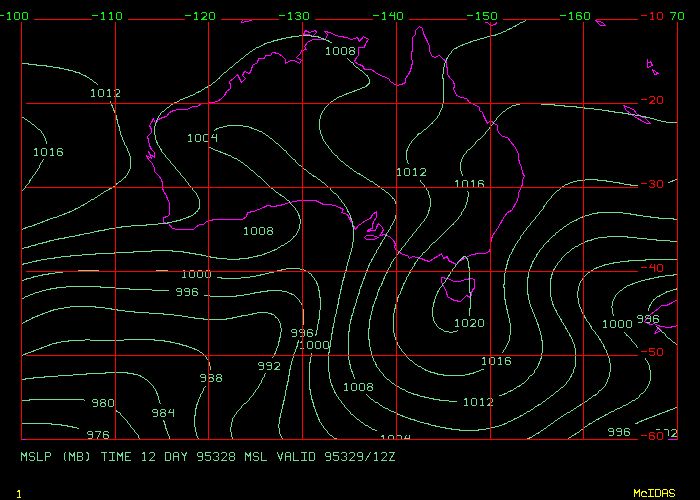Click the 980 isobar label
The height and width of the screenshot is (500, 700).
[103, 403]
